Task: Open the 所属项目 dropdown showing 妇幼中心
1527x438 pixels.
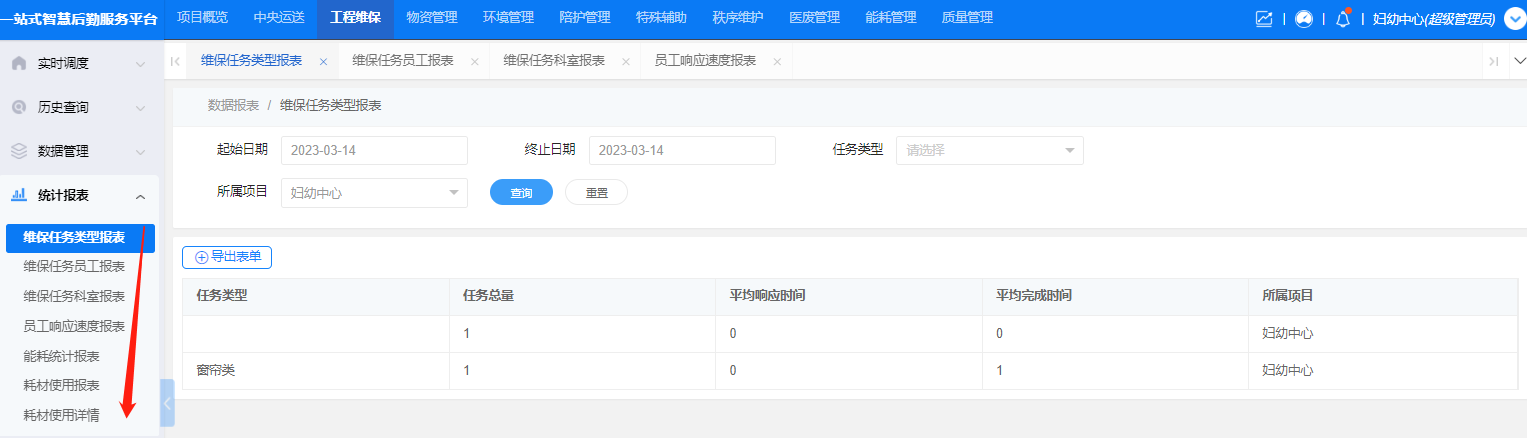Action: [x=374, y=193]
